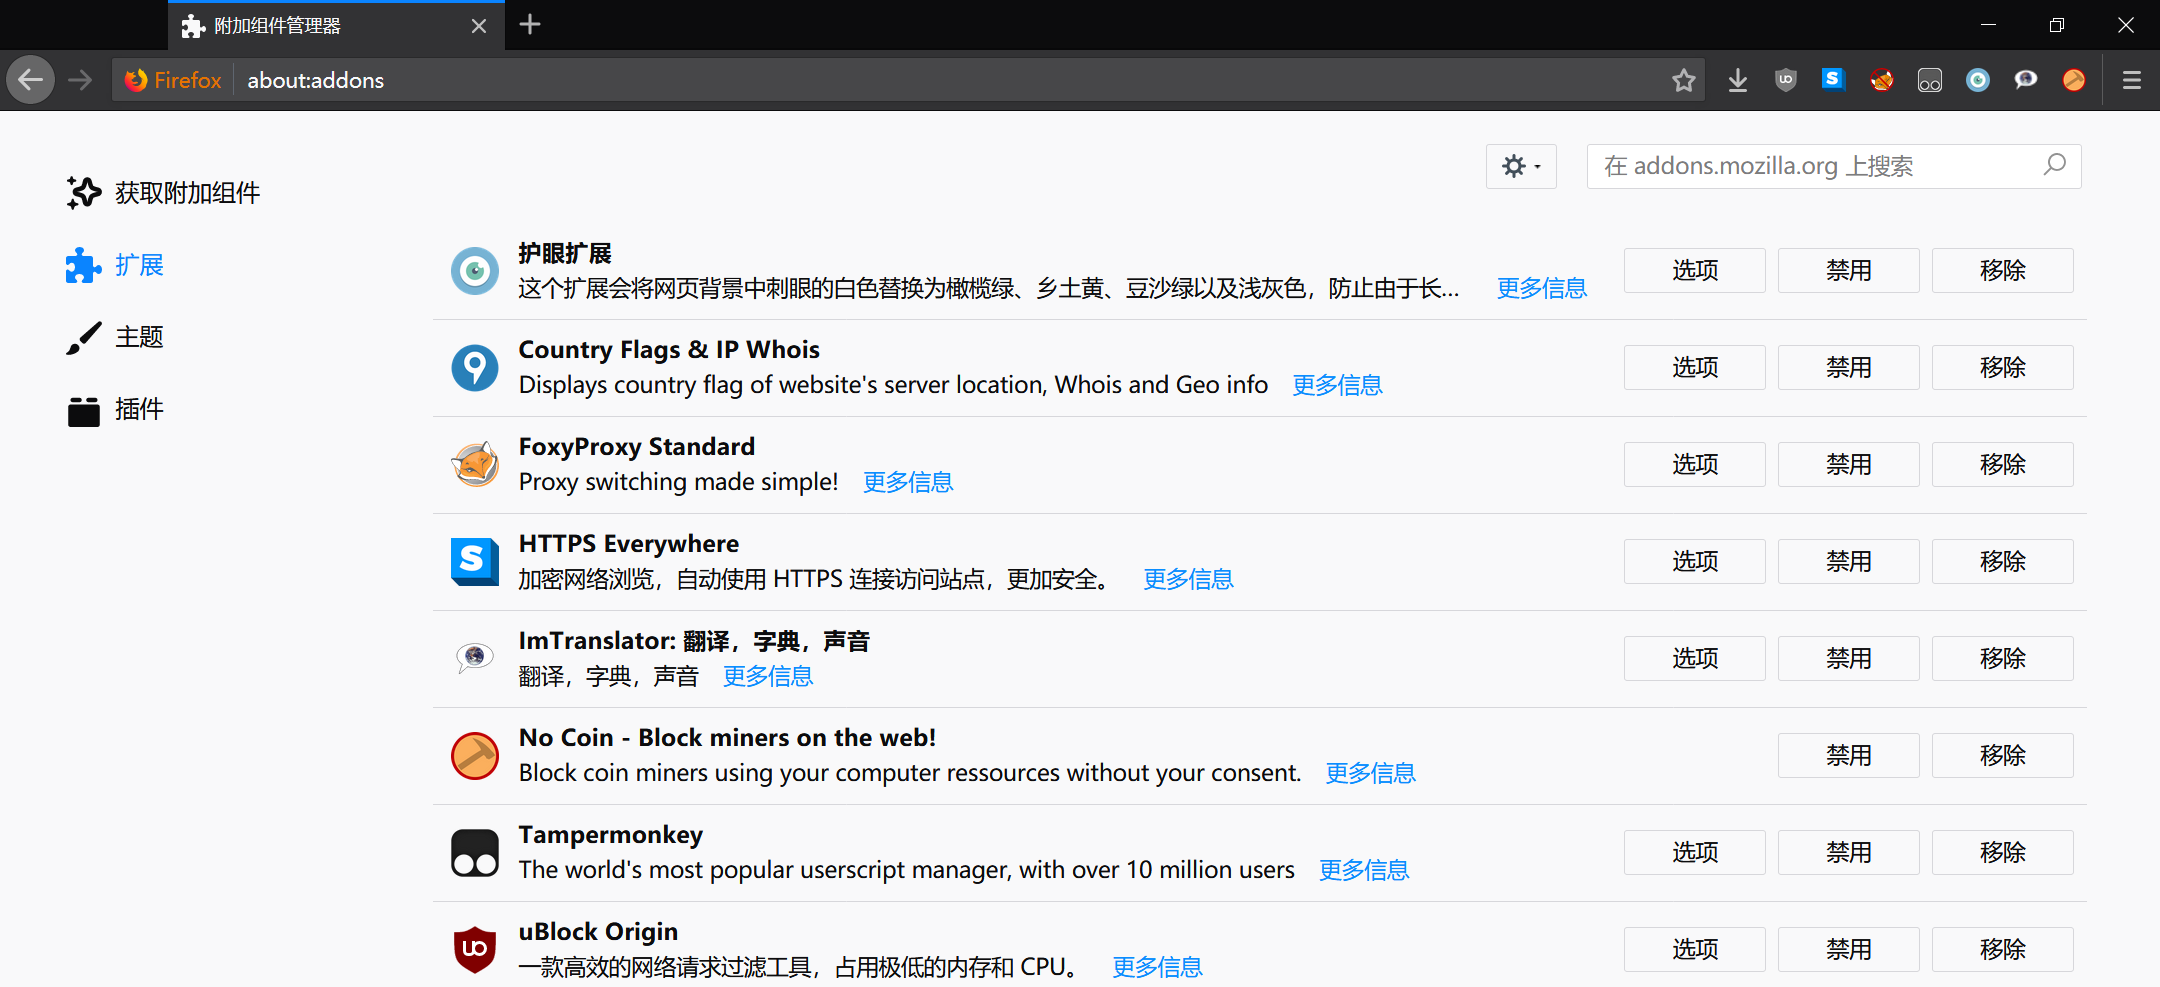The image size is (2160, 987).
Task: Open 选项 for ImTranslator
Action: [1695, 659]
